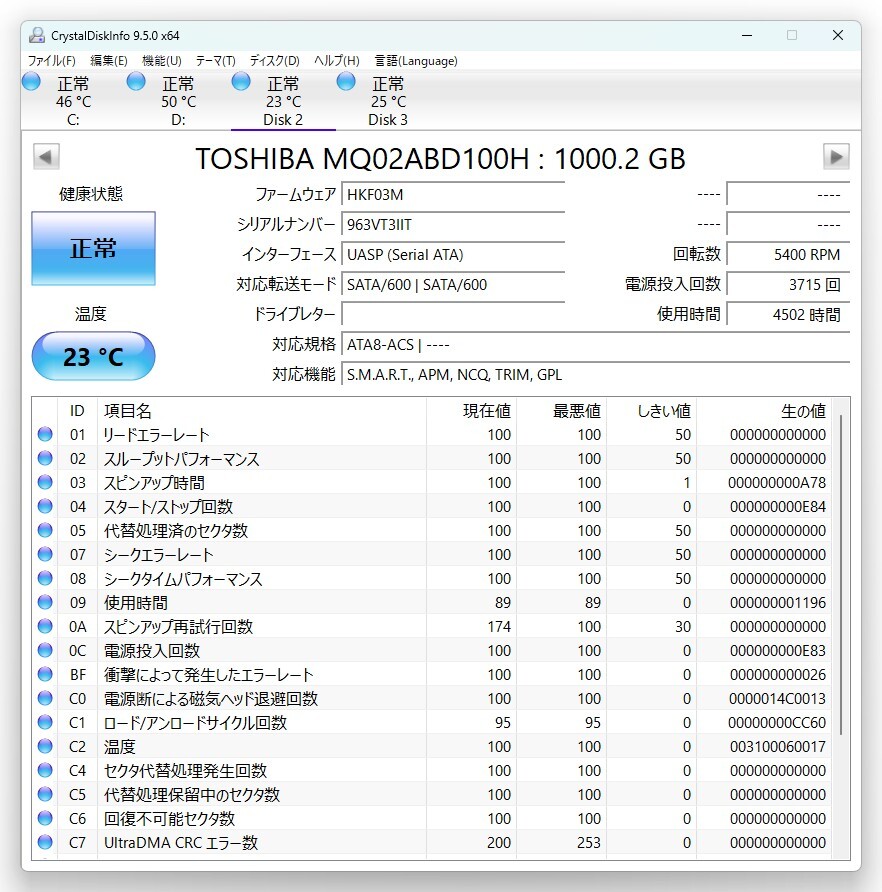Select the Disk 2 tab

pyautogui.click(x=283, y=101)
